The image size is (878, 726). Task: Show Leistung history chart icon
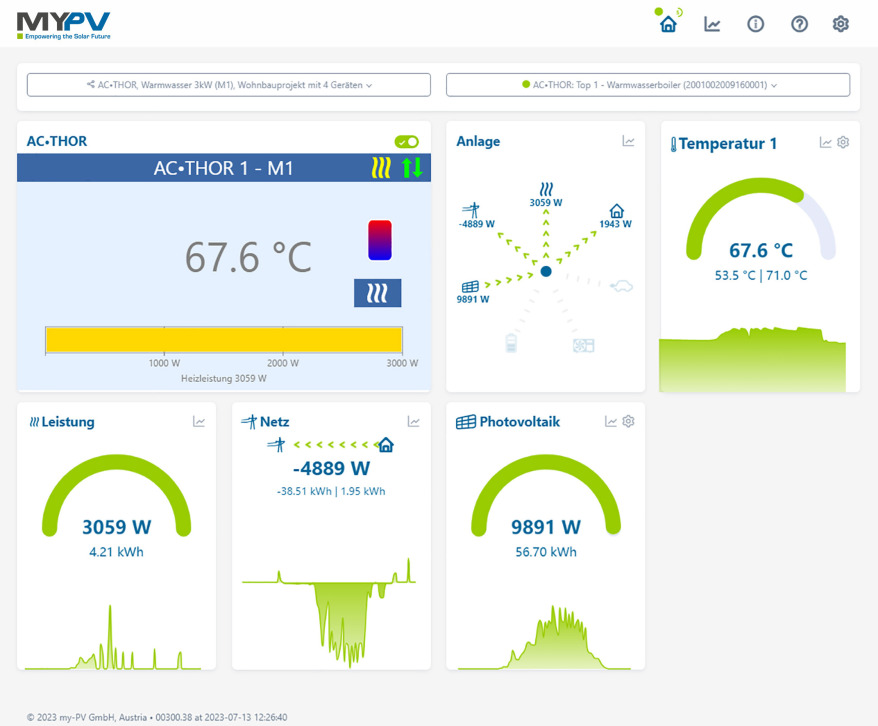(199, 421)
